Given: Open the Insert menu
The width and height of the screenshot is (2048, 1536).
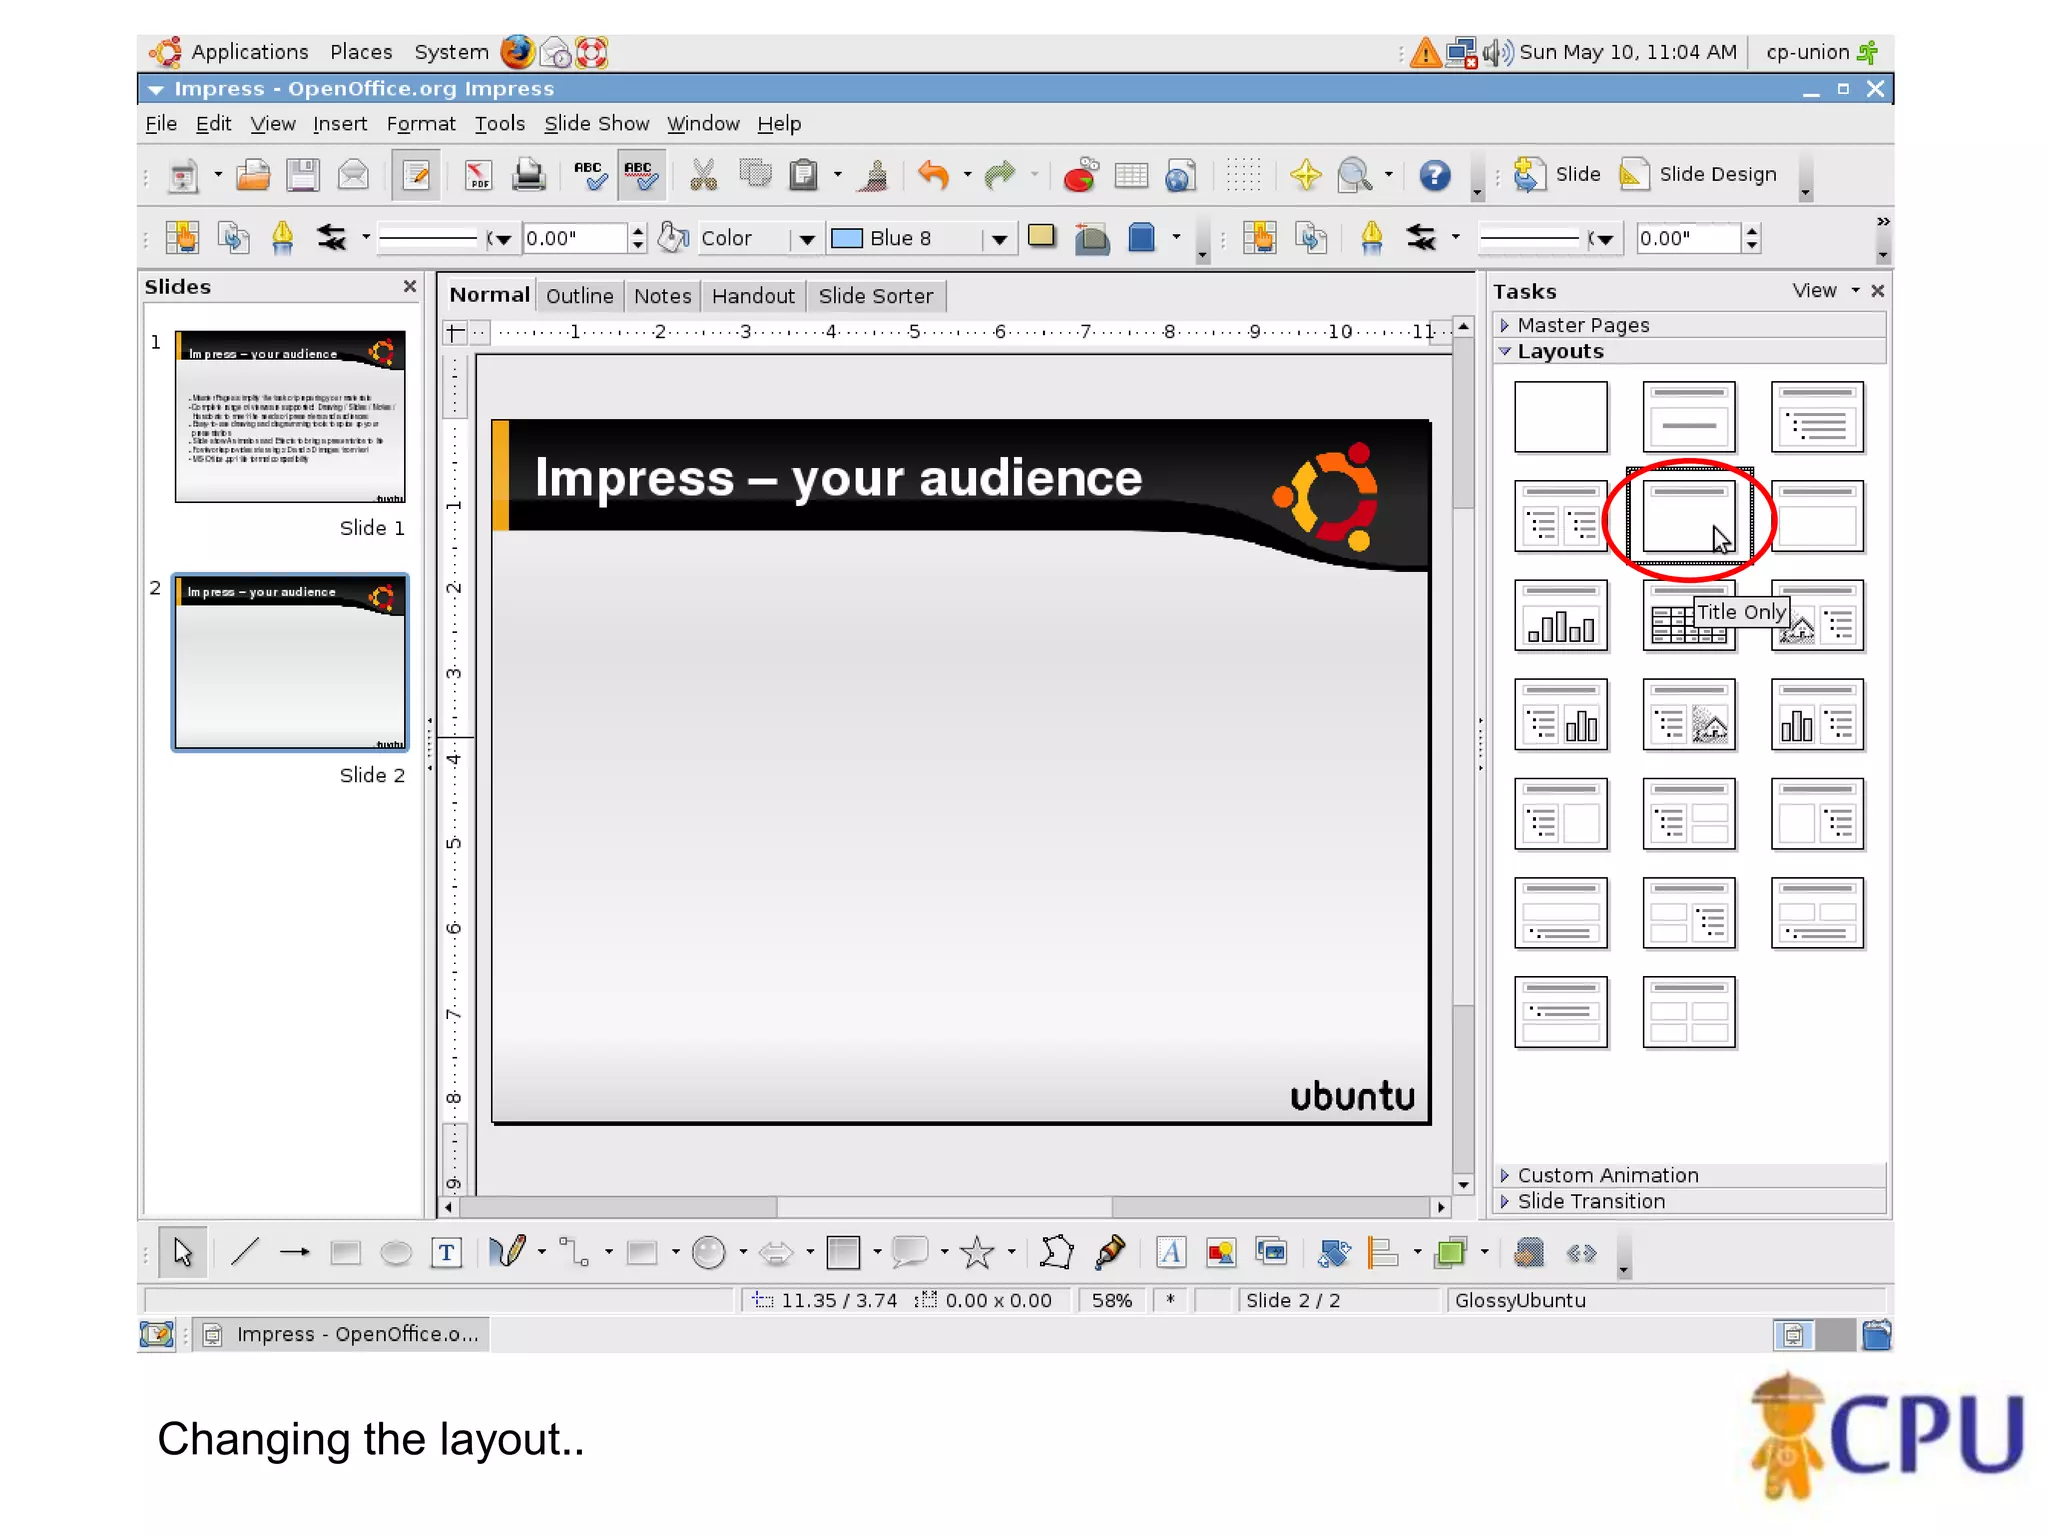Looking at the screenshot, I should [x=340, y=124].
